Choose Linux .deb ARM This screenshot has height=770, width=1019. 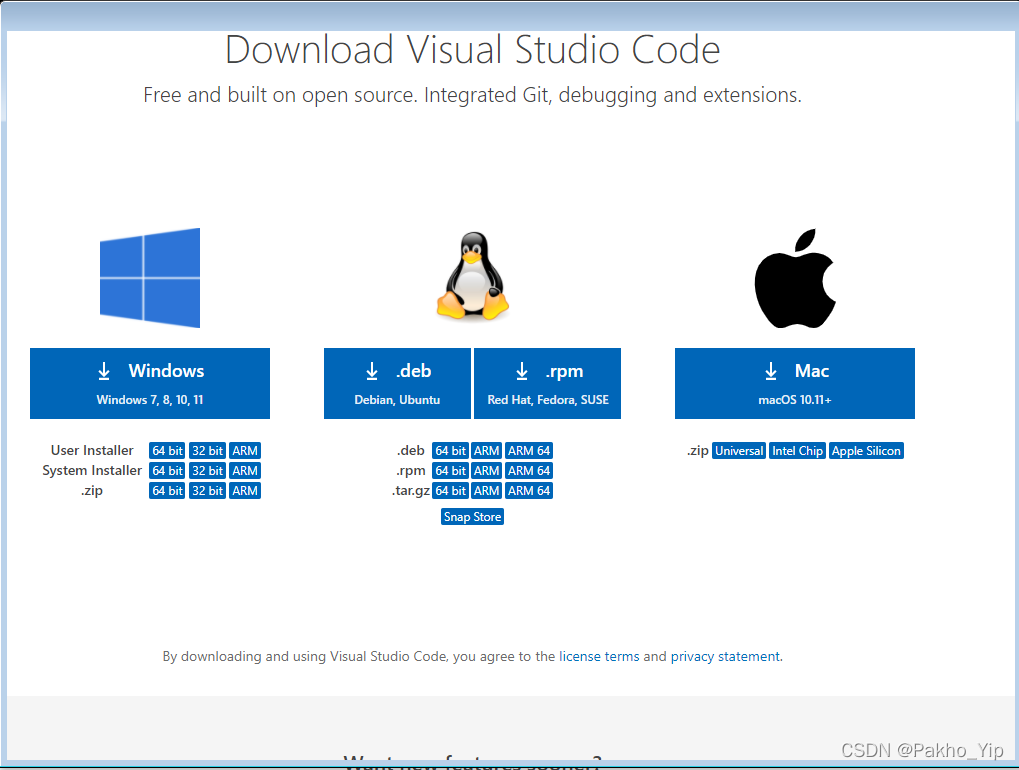[486, 451]
